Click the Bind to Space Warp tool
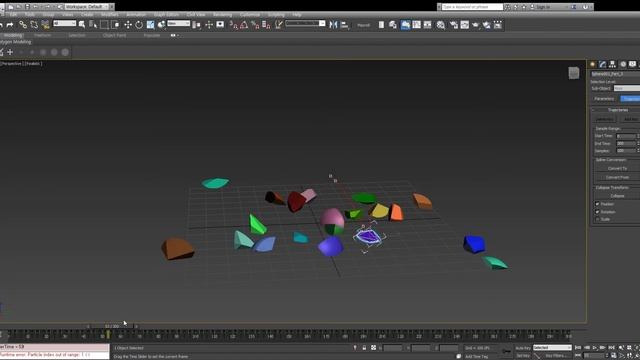The image size is (640, 360). pyautogui.click(x=45, y=25)
